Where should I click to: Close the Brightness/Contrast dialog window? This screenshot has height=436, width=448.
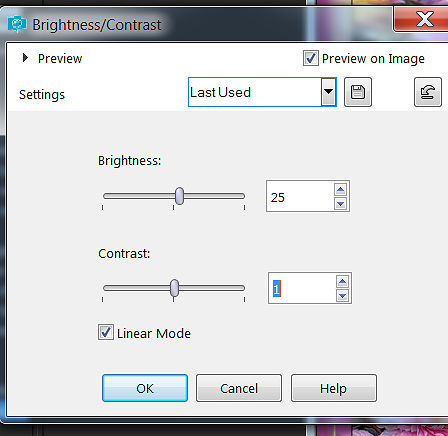tap(423, 19)
